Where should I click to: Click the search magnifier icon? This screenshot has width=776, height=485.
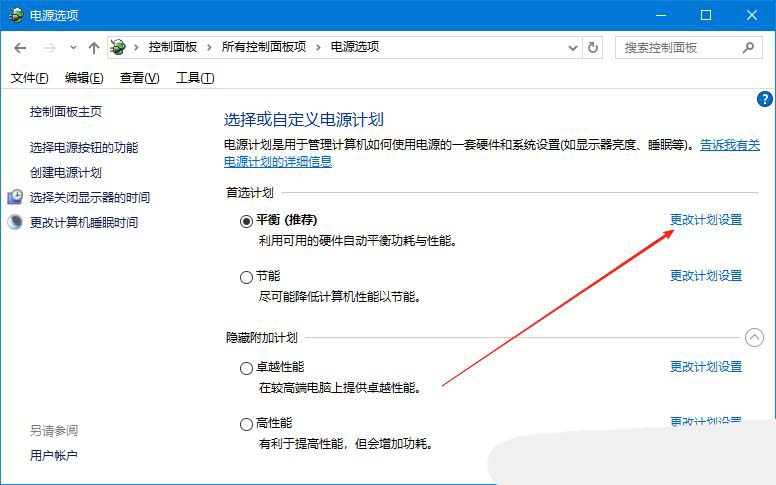point(748,48)
